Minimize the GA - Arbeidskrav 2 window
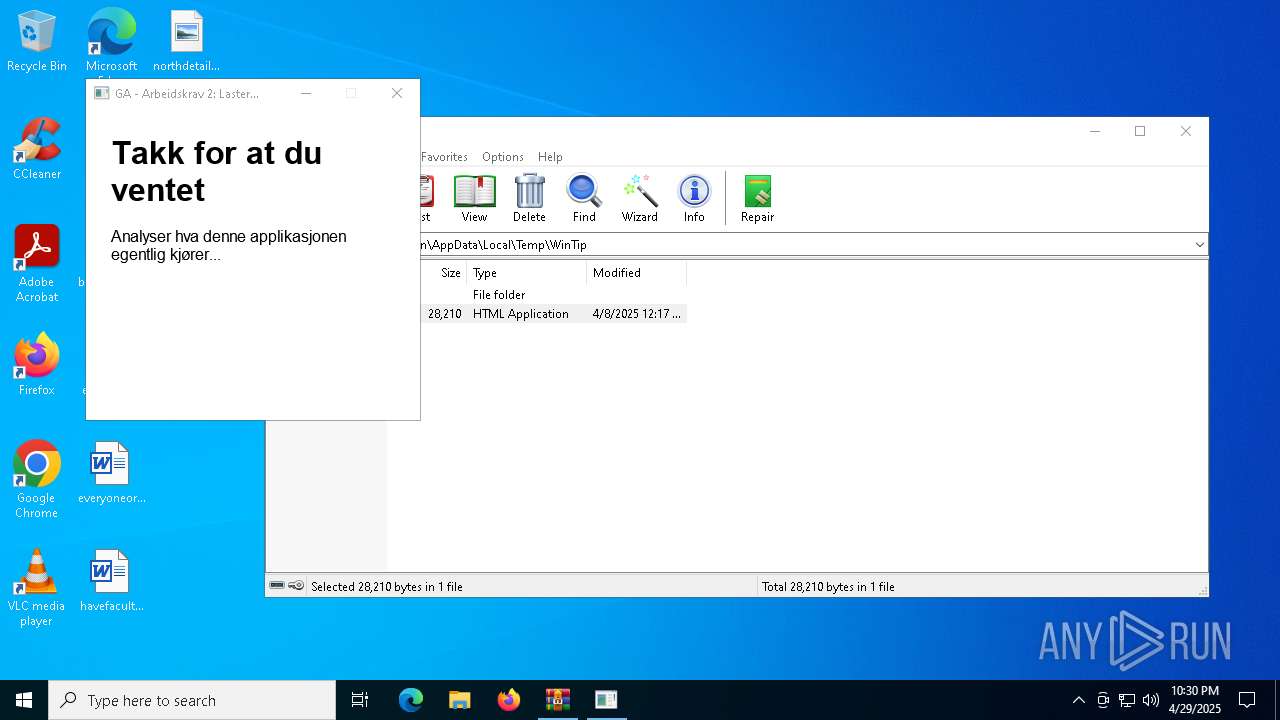1280x720 pixels. tap(306, 93)
